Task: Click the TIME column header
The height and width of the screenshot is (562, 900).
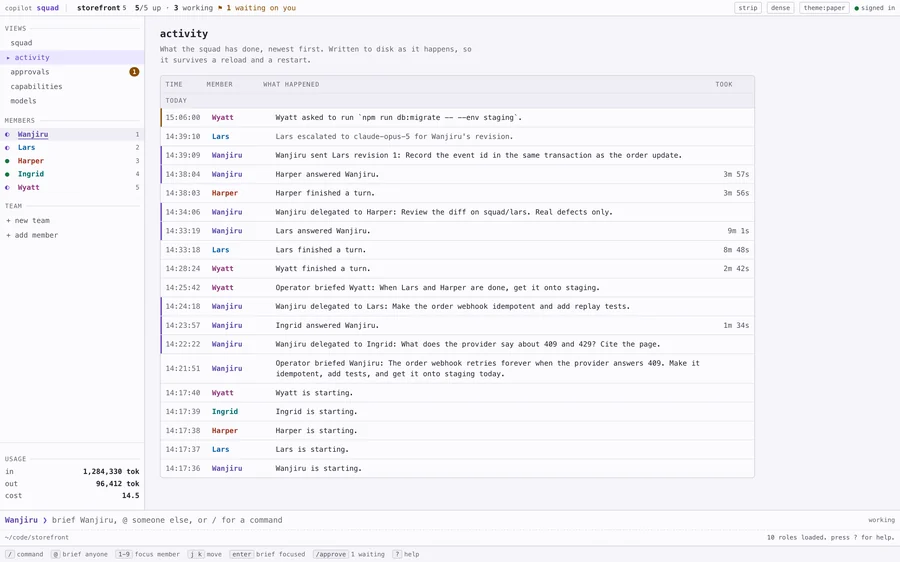Action: point(174,84)
